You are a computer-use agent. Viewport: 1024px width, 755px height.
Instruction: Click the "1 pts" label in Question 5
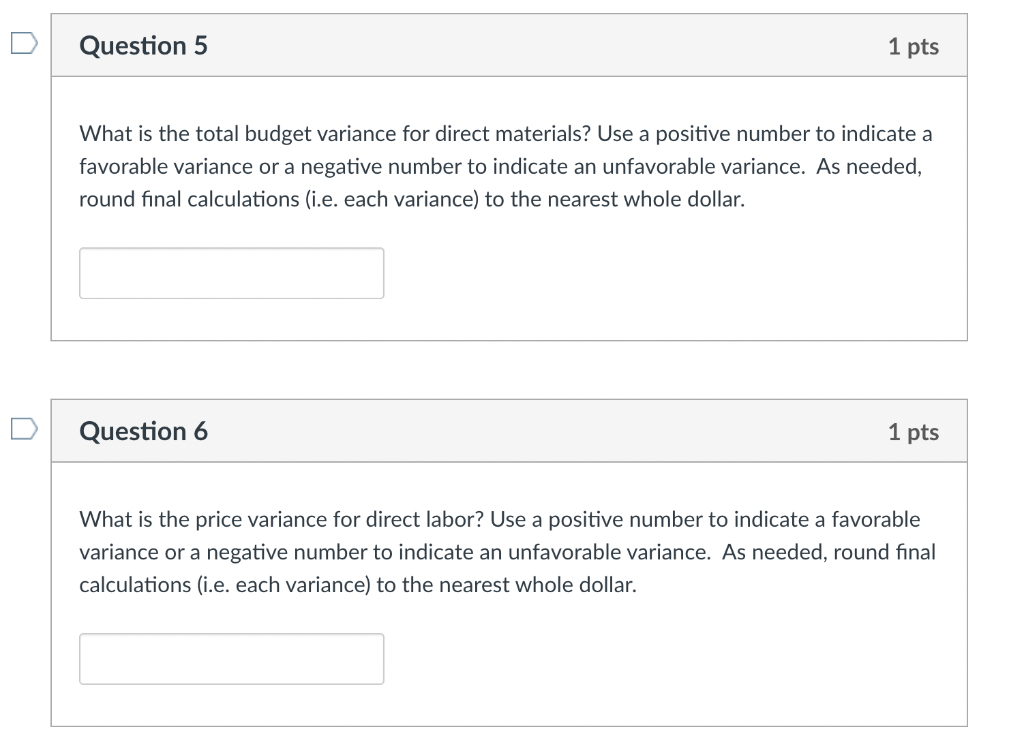[x=913, y=47]
